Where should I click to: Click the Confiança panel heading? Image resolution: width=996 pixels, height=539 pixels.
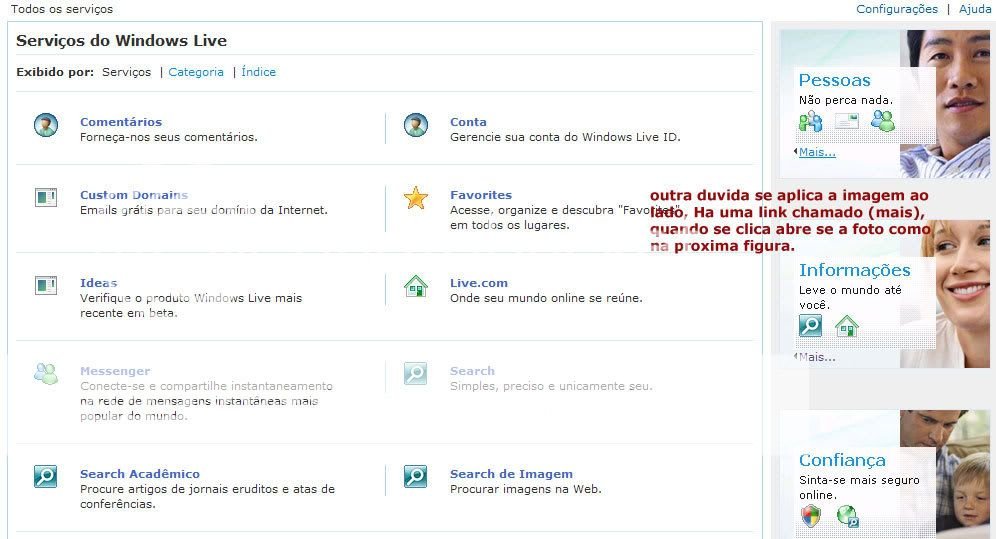842,460
